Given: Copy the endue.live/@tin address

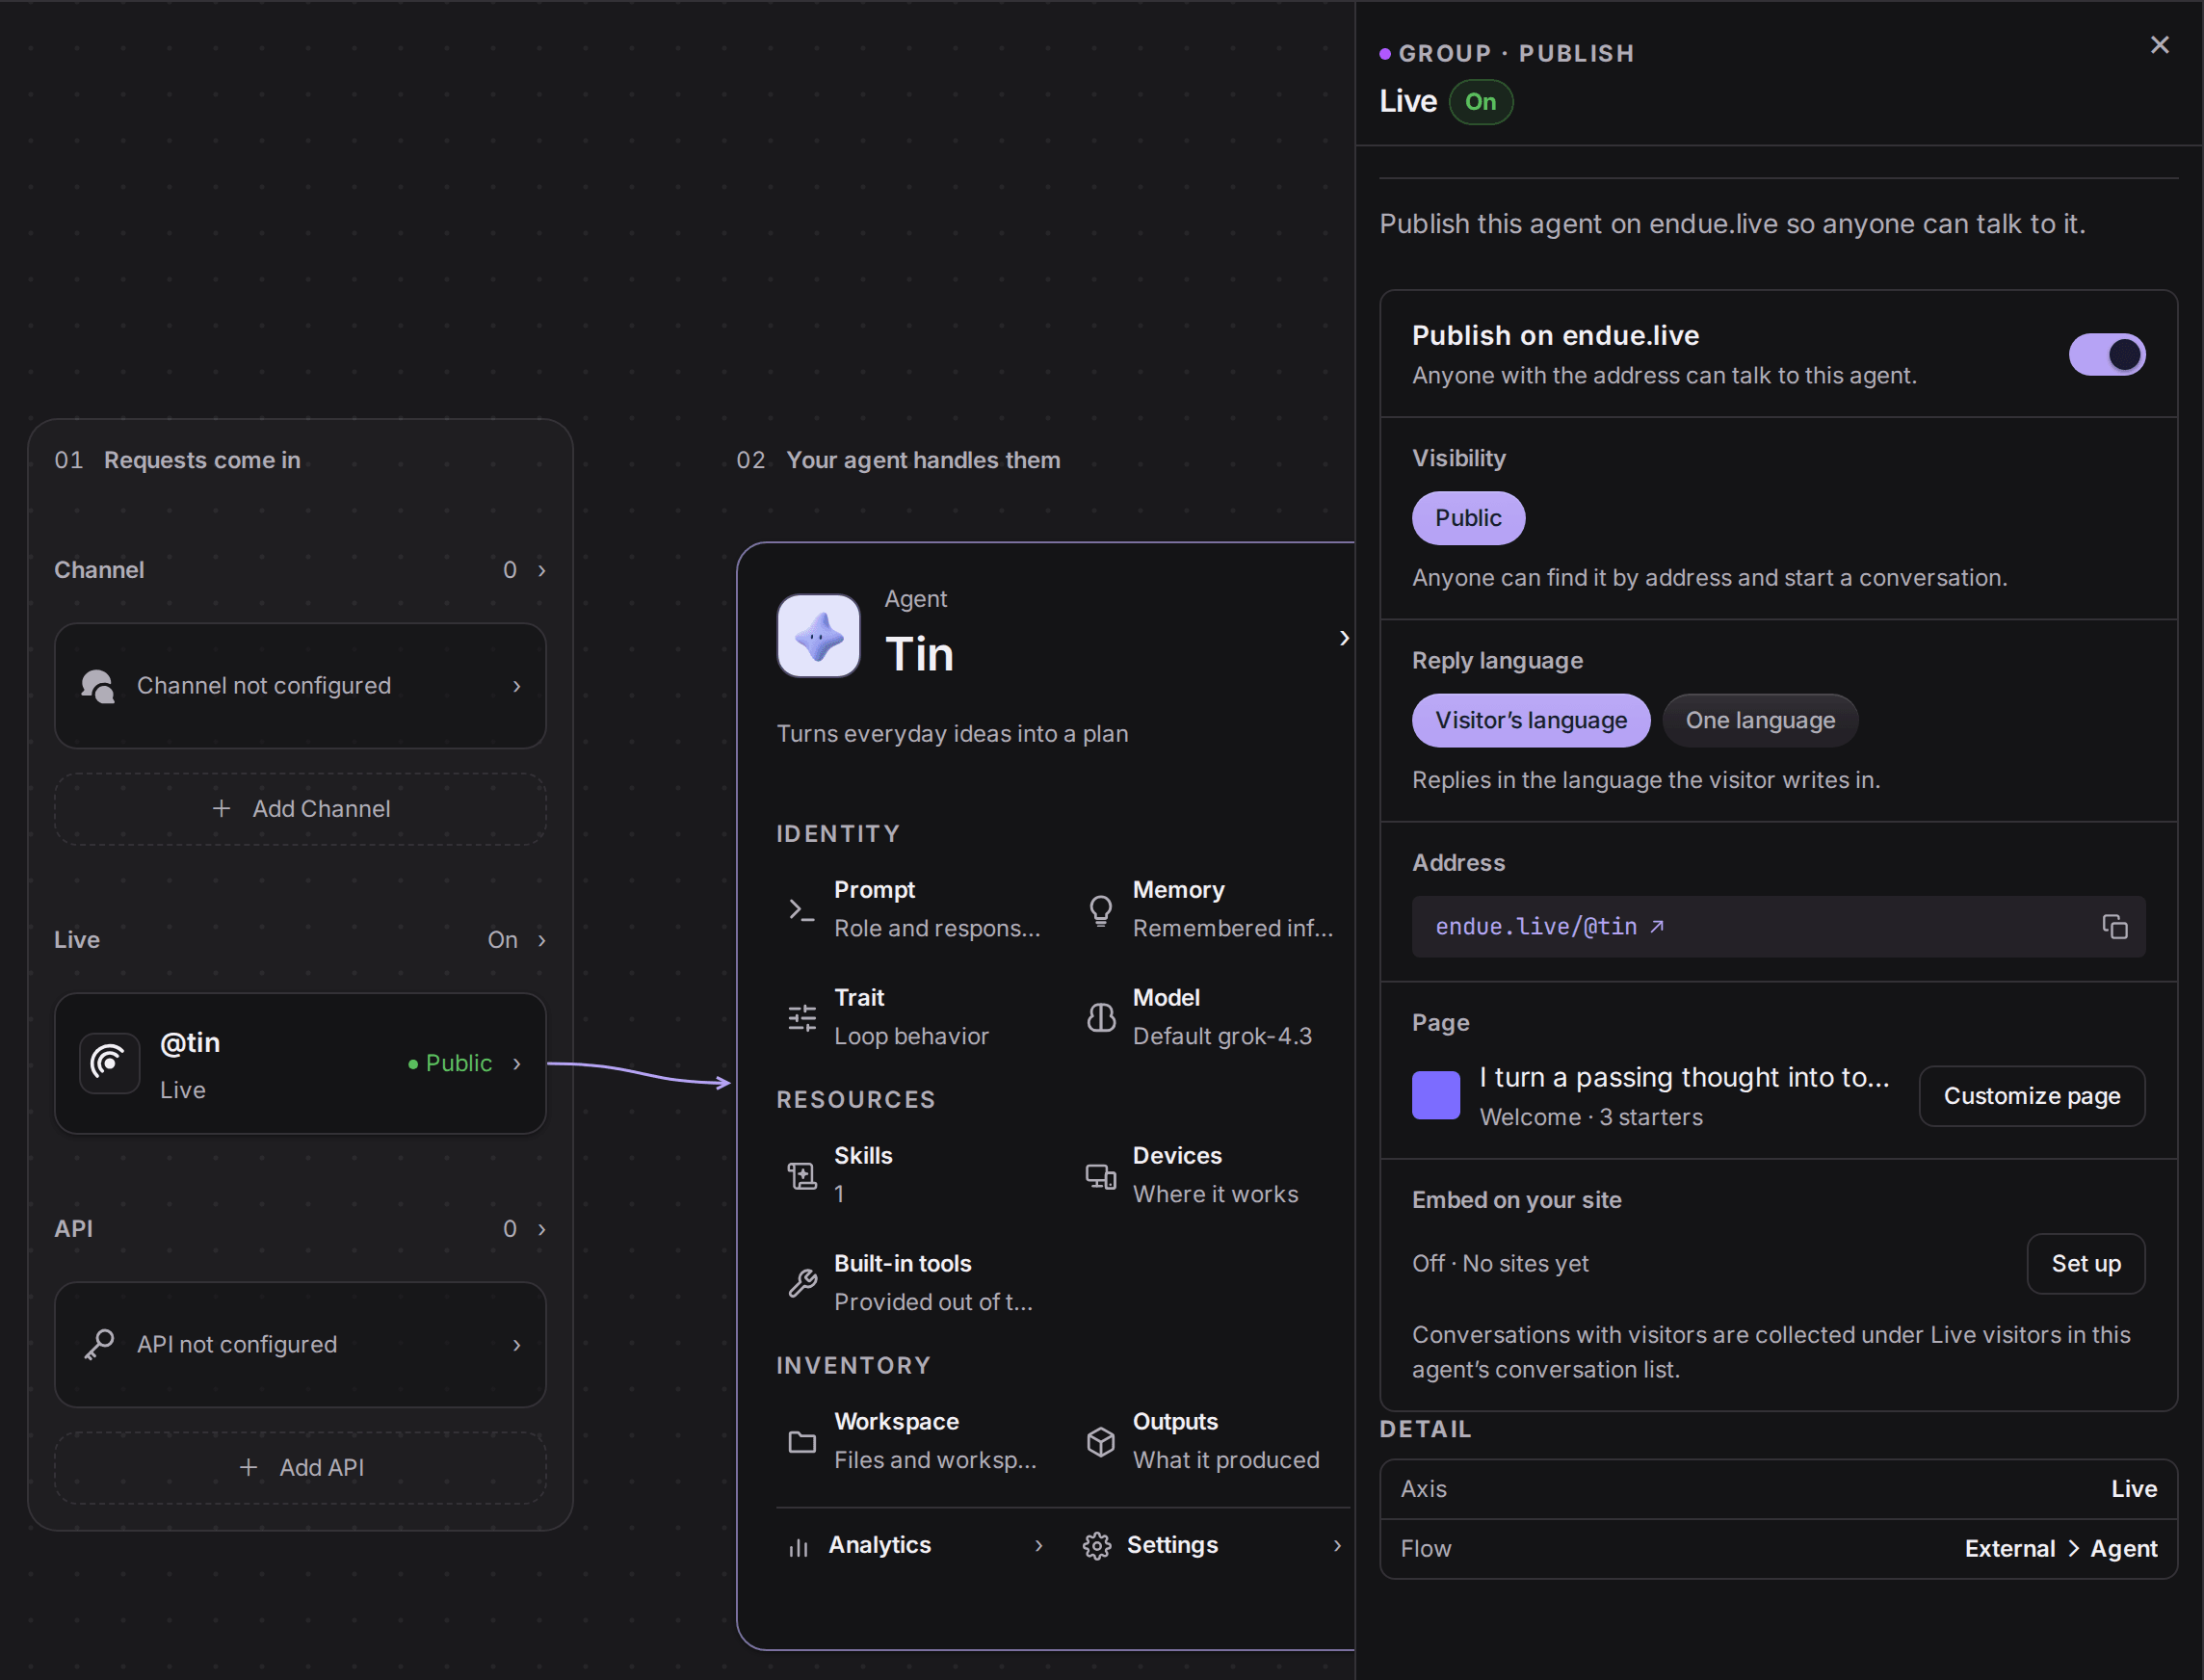Looking at the screenshot, I should pos(2114,927).
